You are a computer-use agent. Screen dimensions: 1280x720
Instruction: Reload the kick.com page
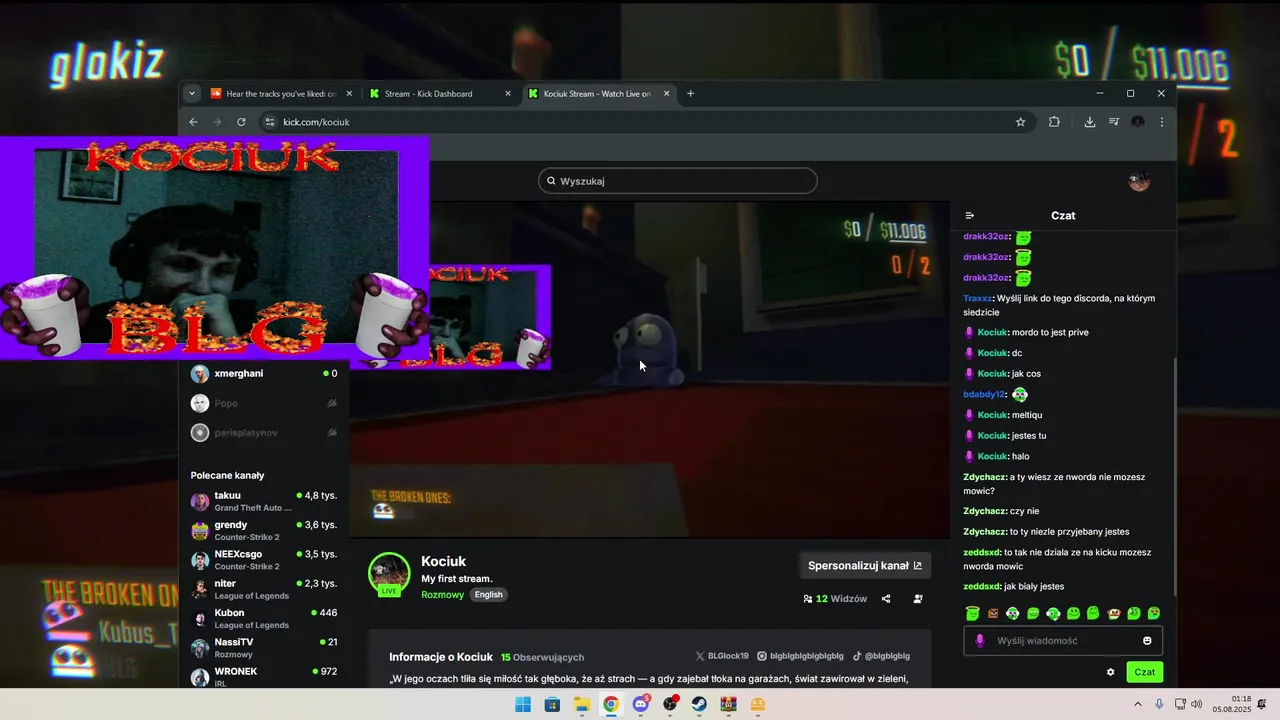click(241, 122)
